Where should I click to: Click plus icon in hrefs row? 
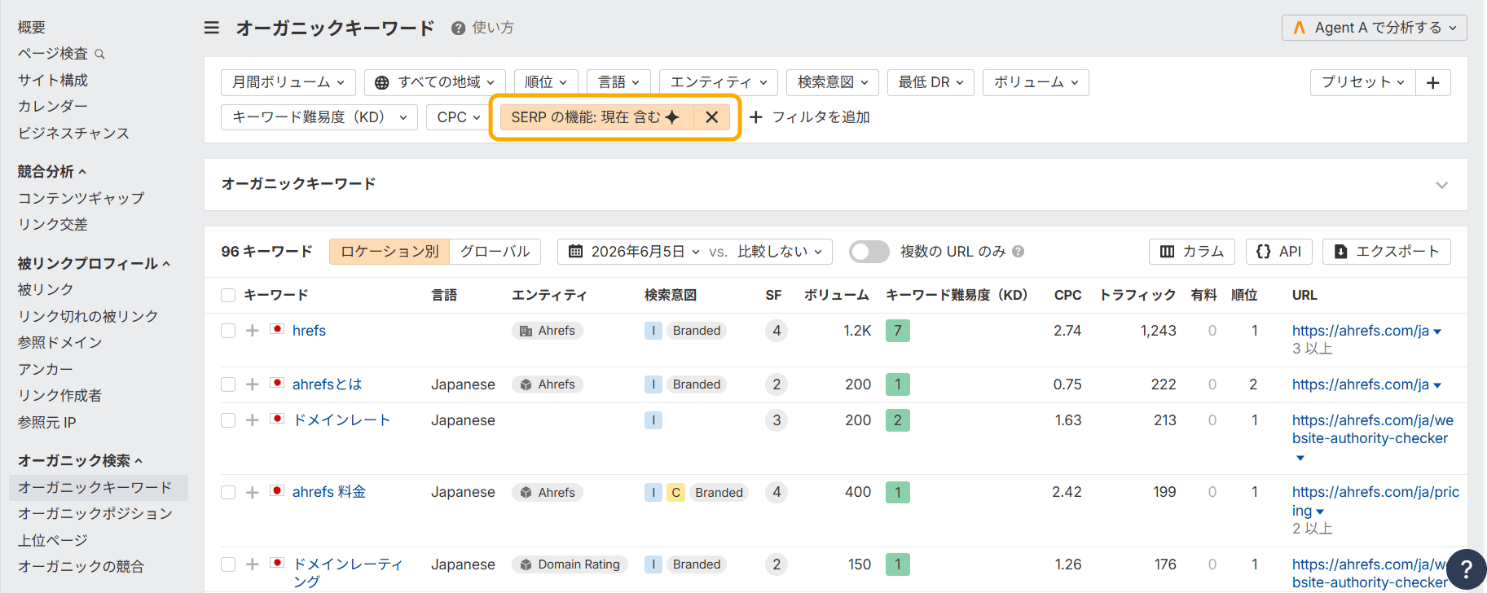[252, 330]
